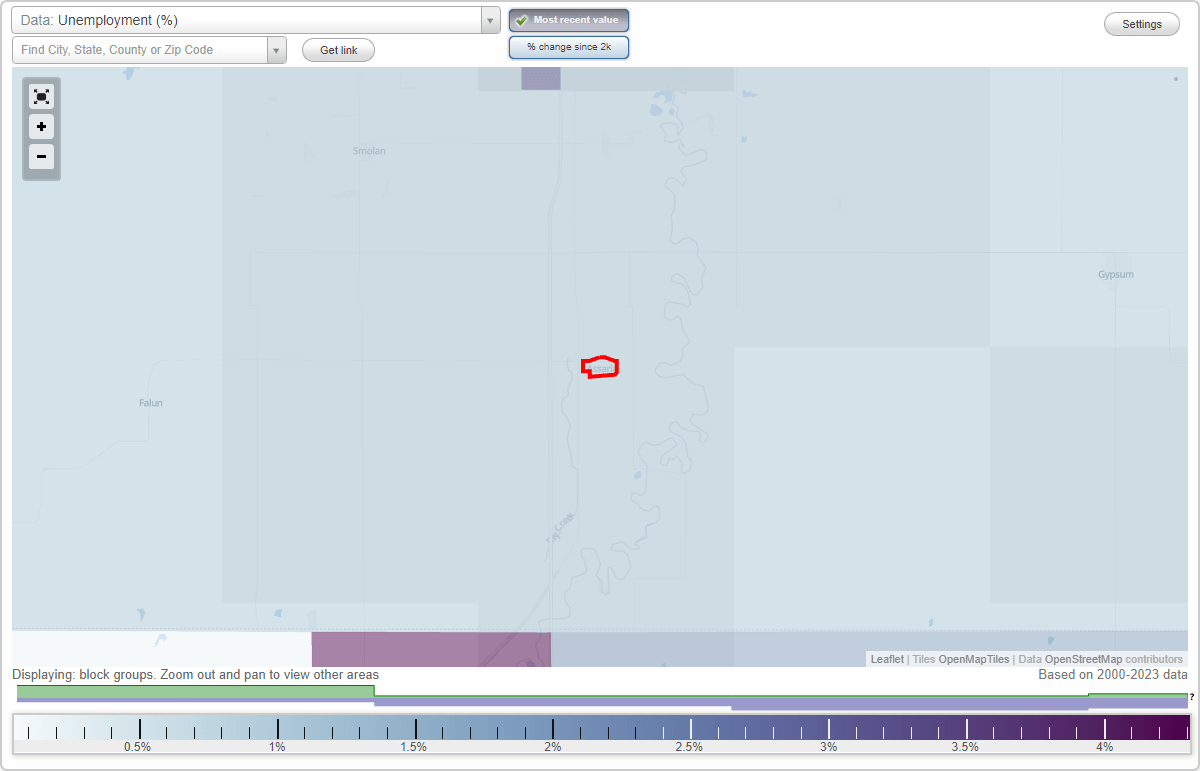The width and height of the screenshot is (1200, 771).
Task: Switch to % change since 2k
Action: pos(569,47)
